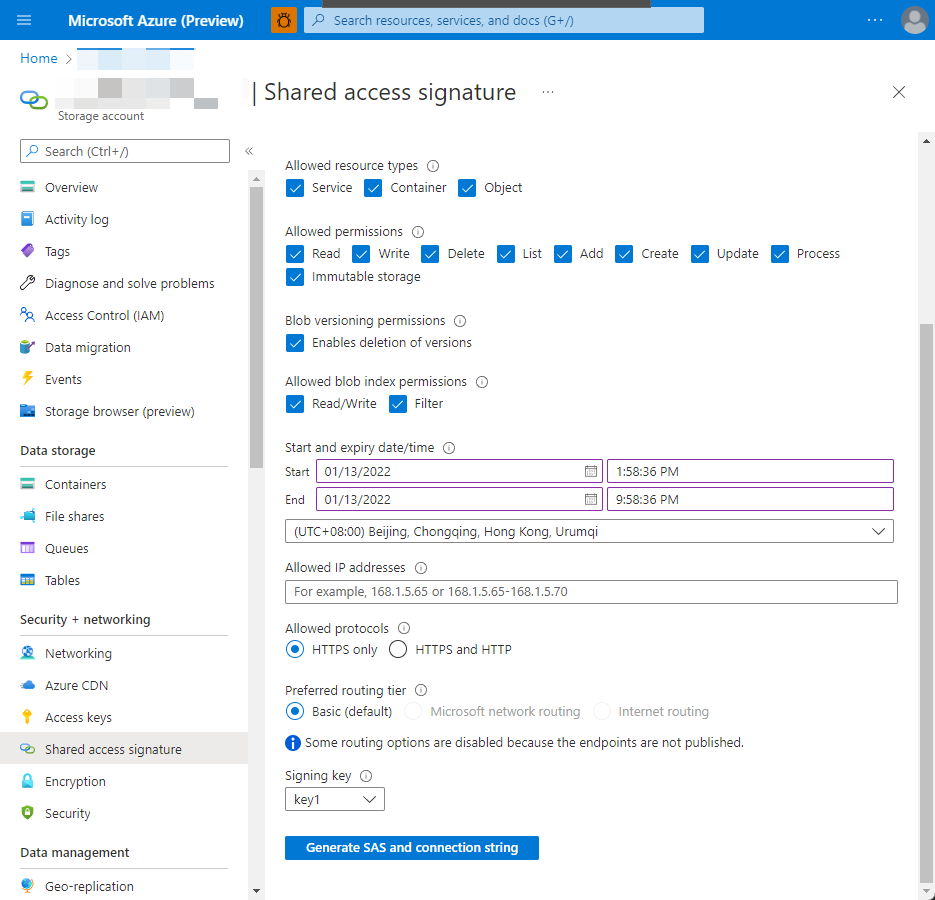The height and width of the screenshot is (900, 935).
Task: Click the Events lightning icon
Action: coord(27,379)
